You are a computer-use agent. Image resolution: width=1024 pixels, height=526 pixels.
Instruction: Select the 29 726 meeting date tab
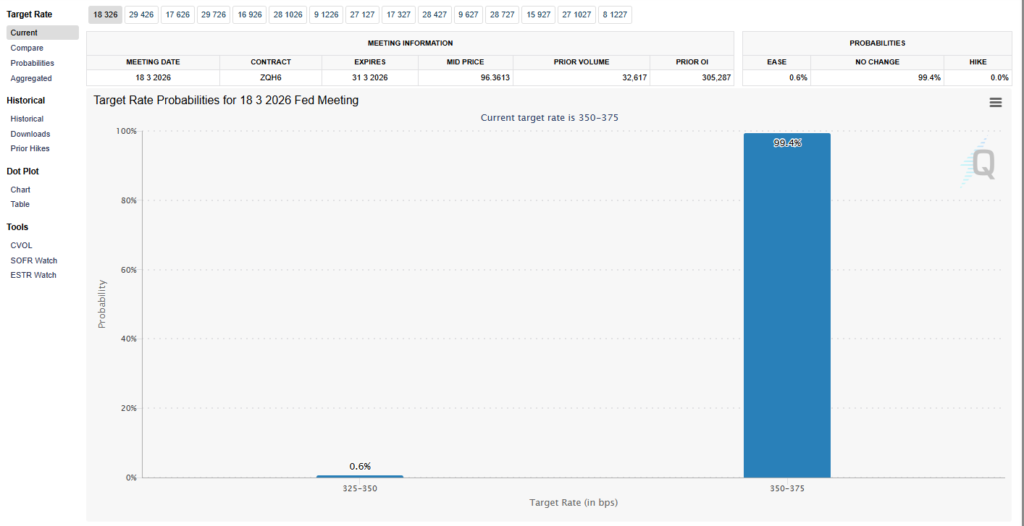(x=214, y=15)
